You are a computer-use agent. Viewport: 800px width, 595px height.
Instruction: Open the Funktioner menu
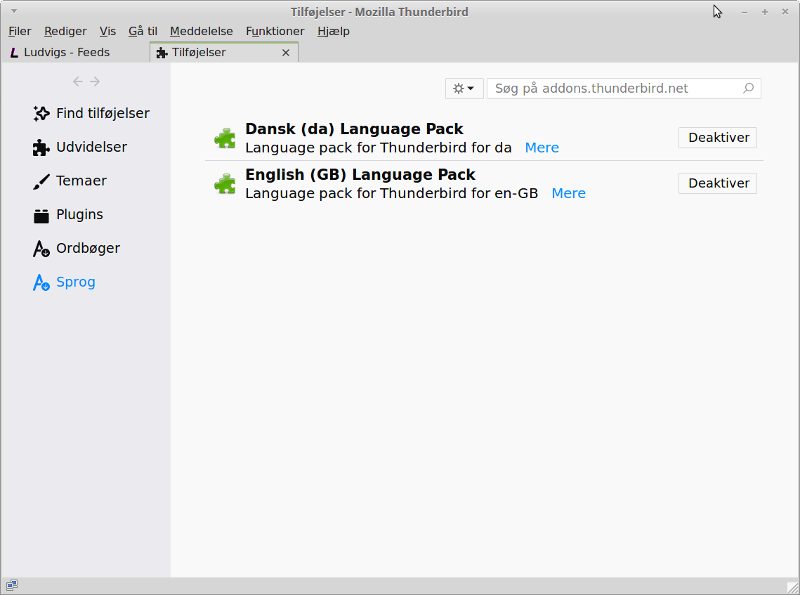pyautogui.click(x=275, y=31)
